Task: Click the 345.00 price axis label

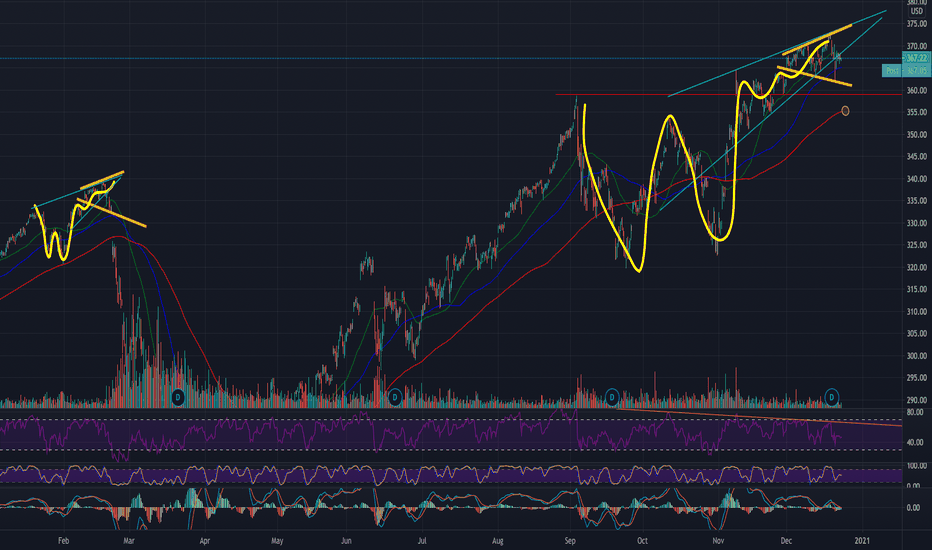Action: 917,156
